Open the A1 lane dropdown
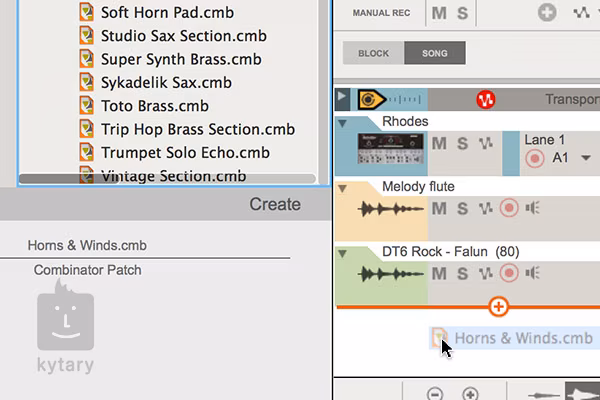Screen dimensions: 600x400 pos(585,158)
